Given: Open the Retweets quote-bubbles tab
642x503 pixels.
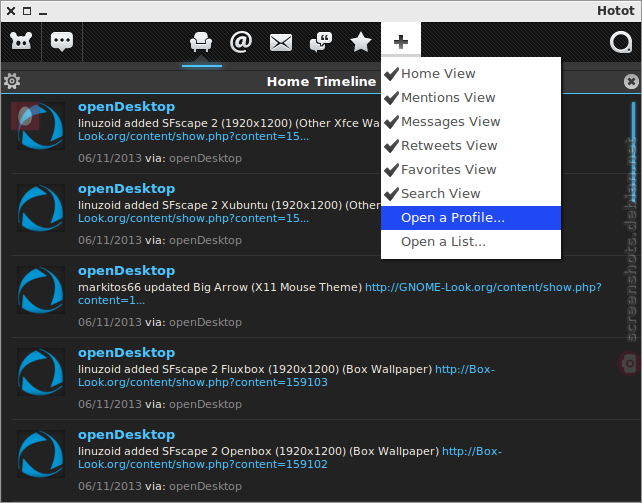Looking at the screenshot, I should point(321,42).
